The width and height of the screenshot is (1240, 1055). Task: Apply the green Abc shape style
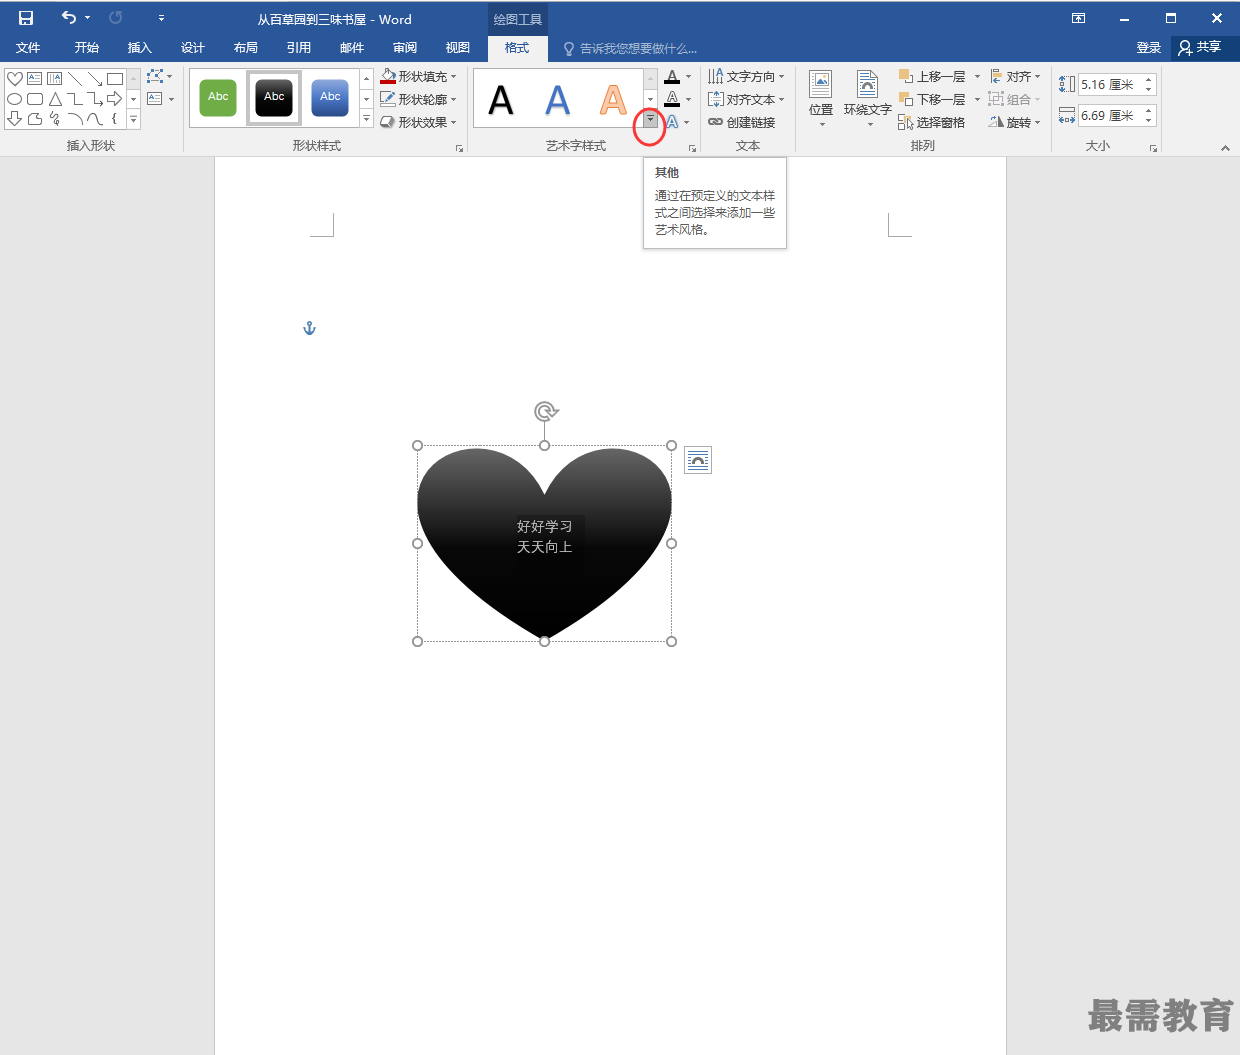pyautogui.click(x=218, y=97)
